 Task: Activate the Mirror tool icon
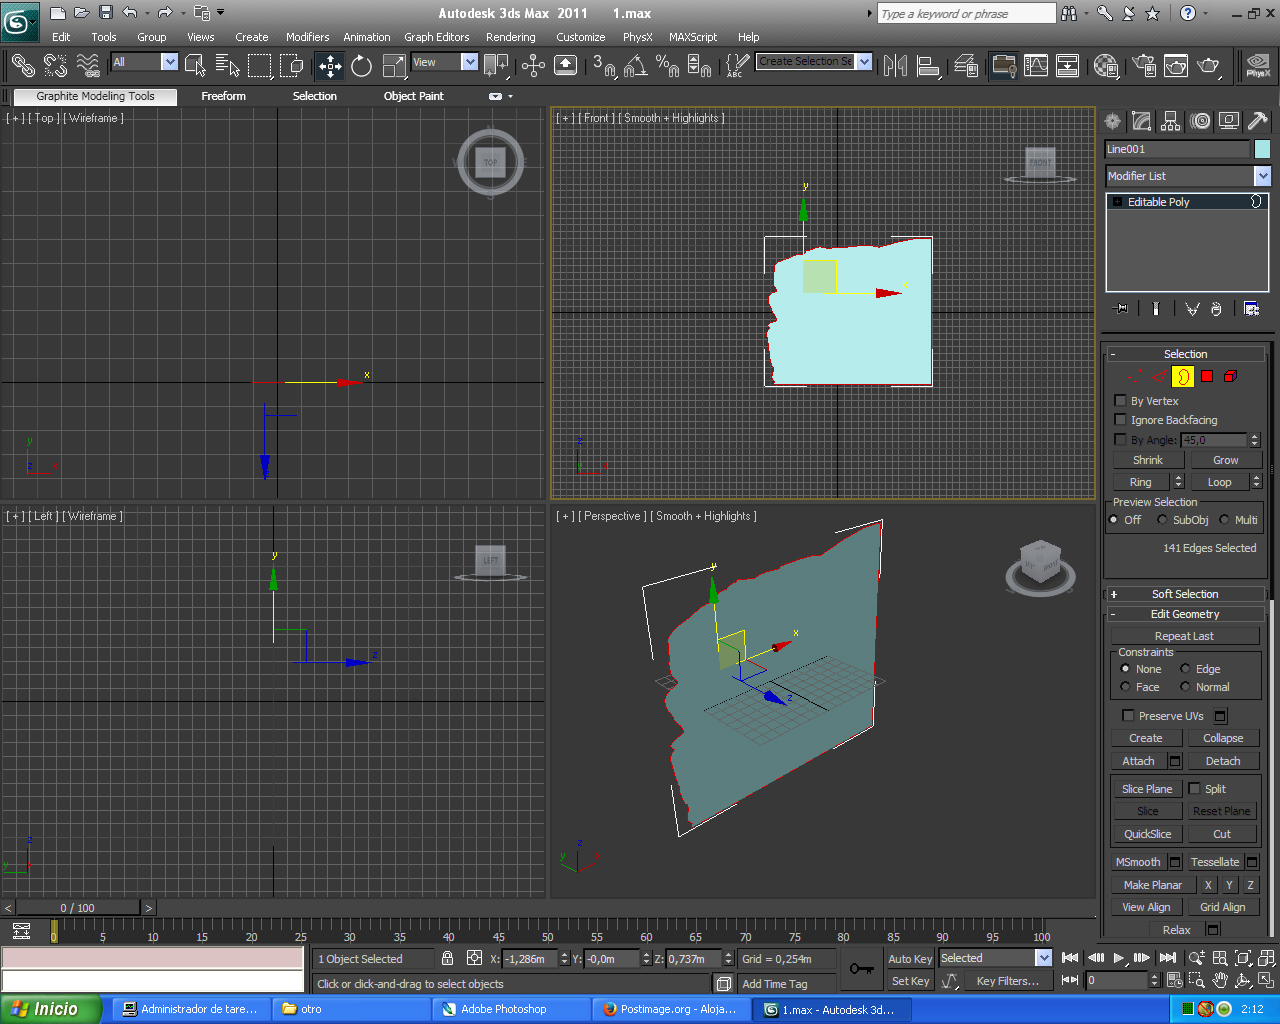pyautogui.click(x=896, y=66)
